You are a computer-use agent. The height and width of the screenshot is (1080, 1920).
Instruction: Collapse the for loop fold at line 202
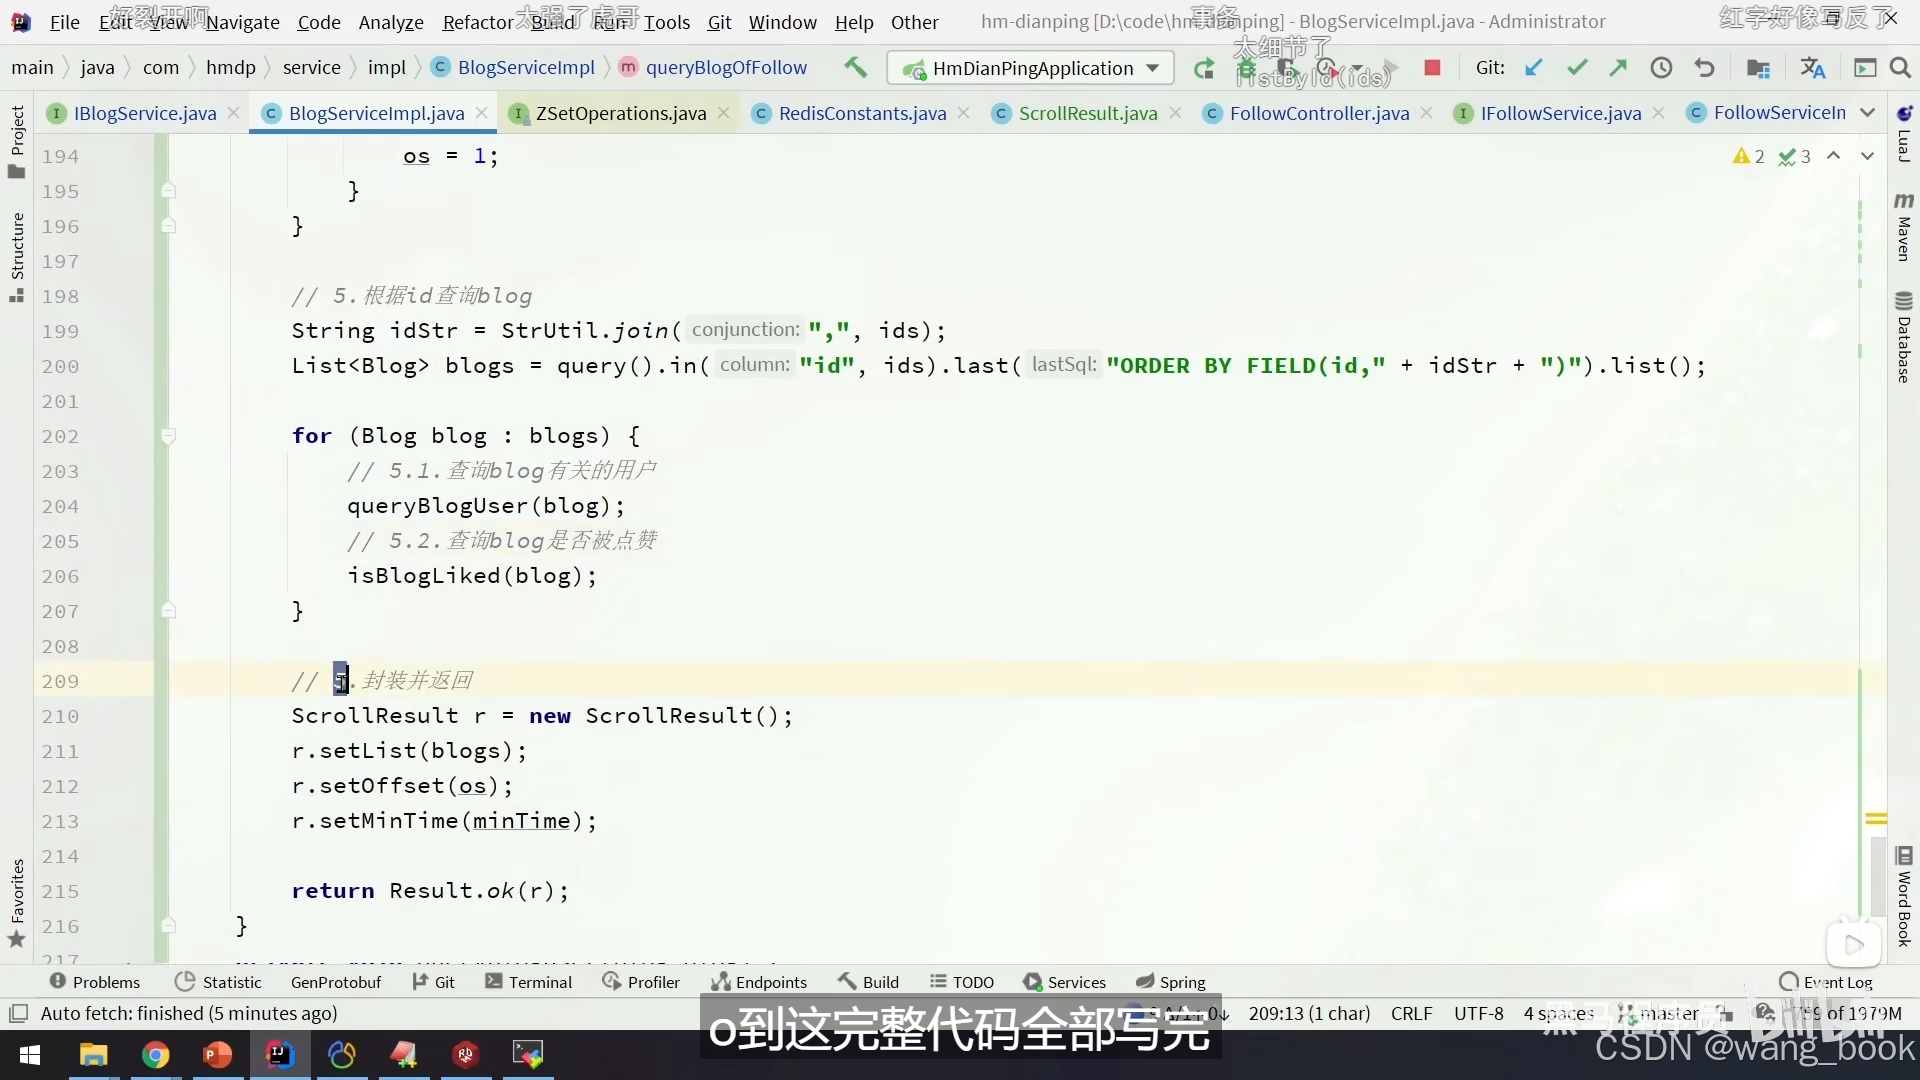pyautogui.click(x=168, y=436)
